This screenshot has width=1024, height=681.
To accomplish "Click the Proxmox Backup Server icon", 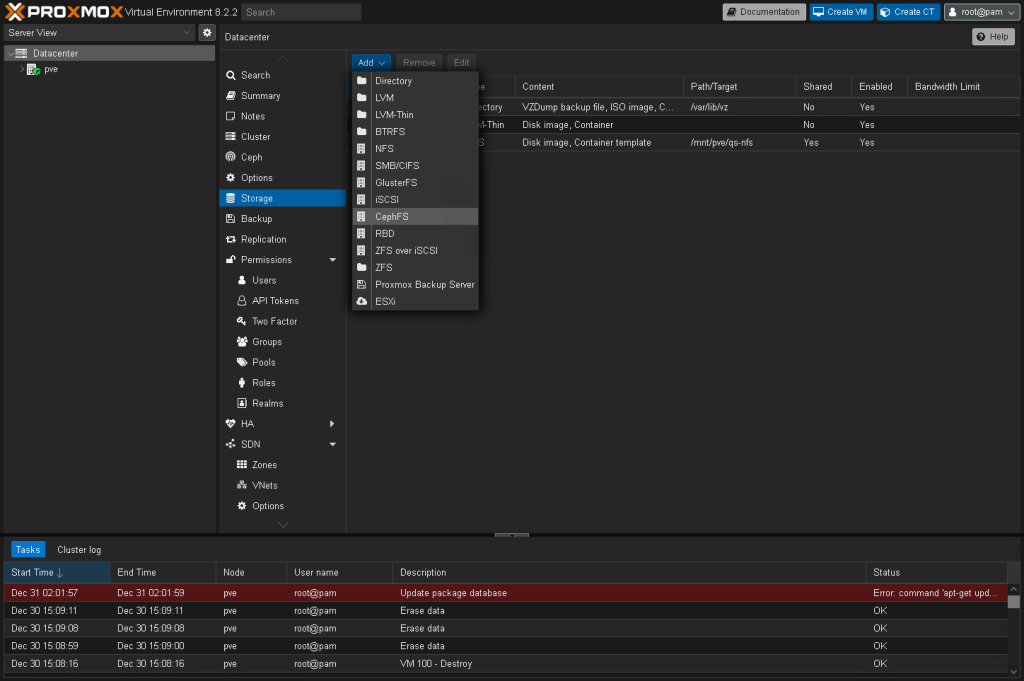I will pyautogui.click(x=362, y=284).
